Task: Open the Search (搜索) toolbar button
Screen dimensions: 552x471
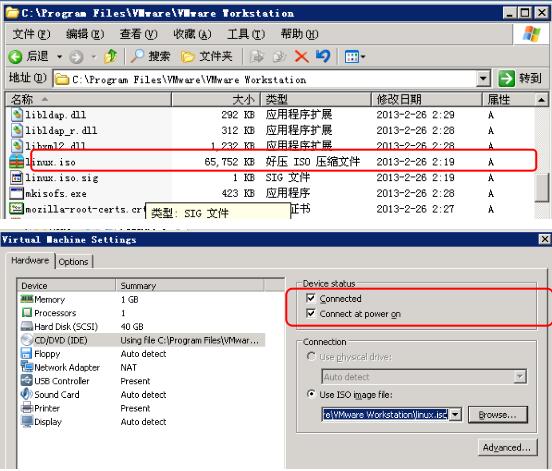Action: pos(150,56)
